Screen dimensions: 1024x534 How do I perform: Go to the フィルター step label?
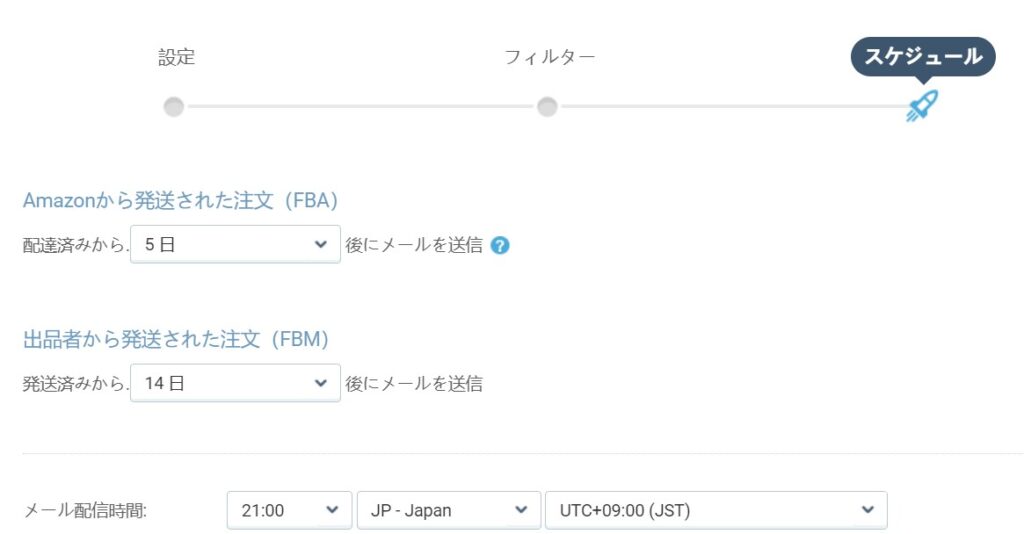[550, 57]
